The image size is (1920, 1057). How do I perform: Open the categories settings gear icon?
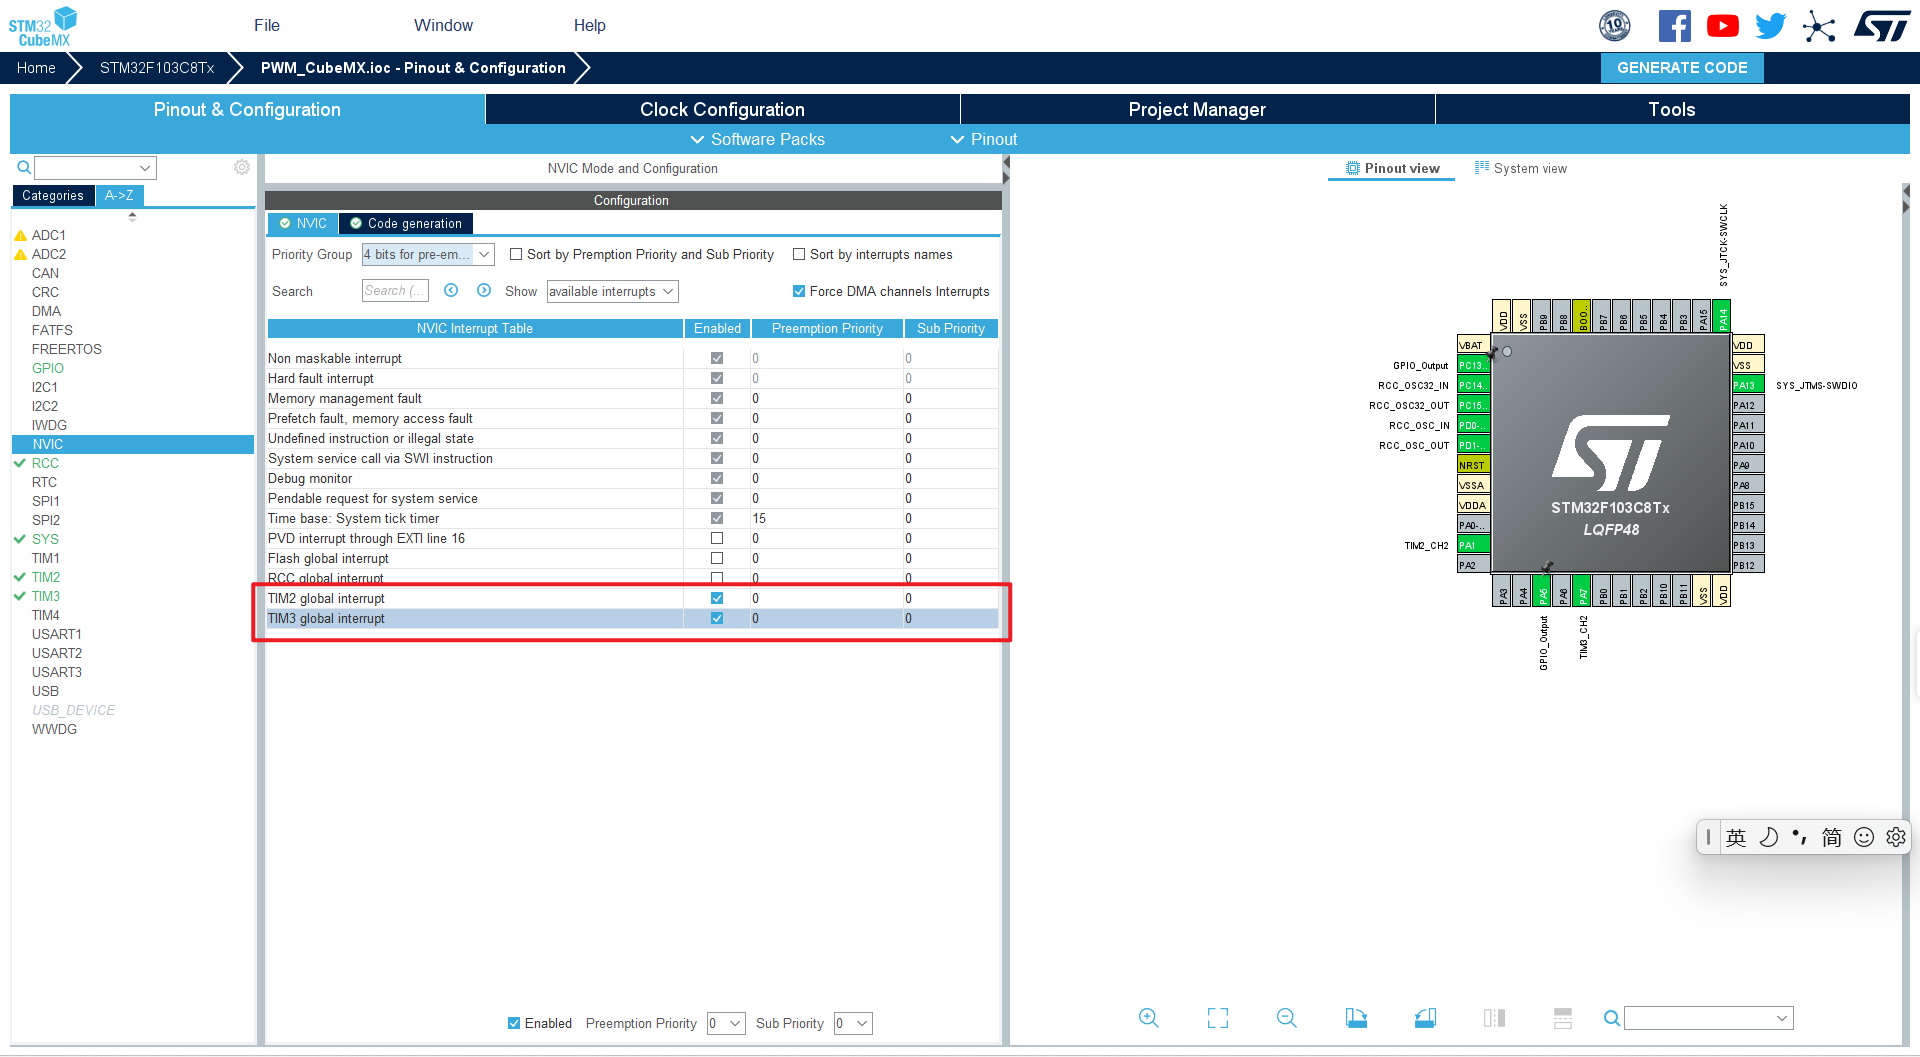point(242,167)
